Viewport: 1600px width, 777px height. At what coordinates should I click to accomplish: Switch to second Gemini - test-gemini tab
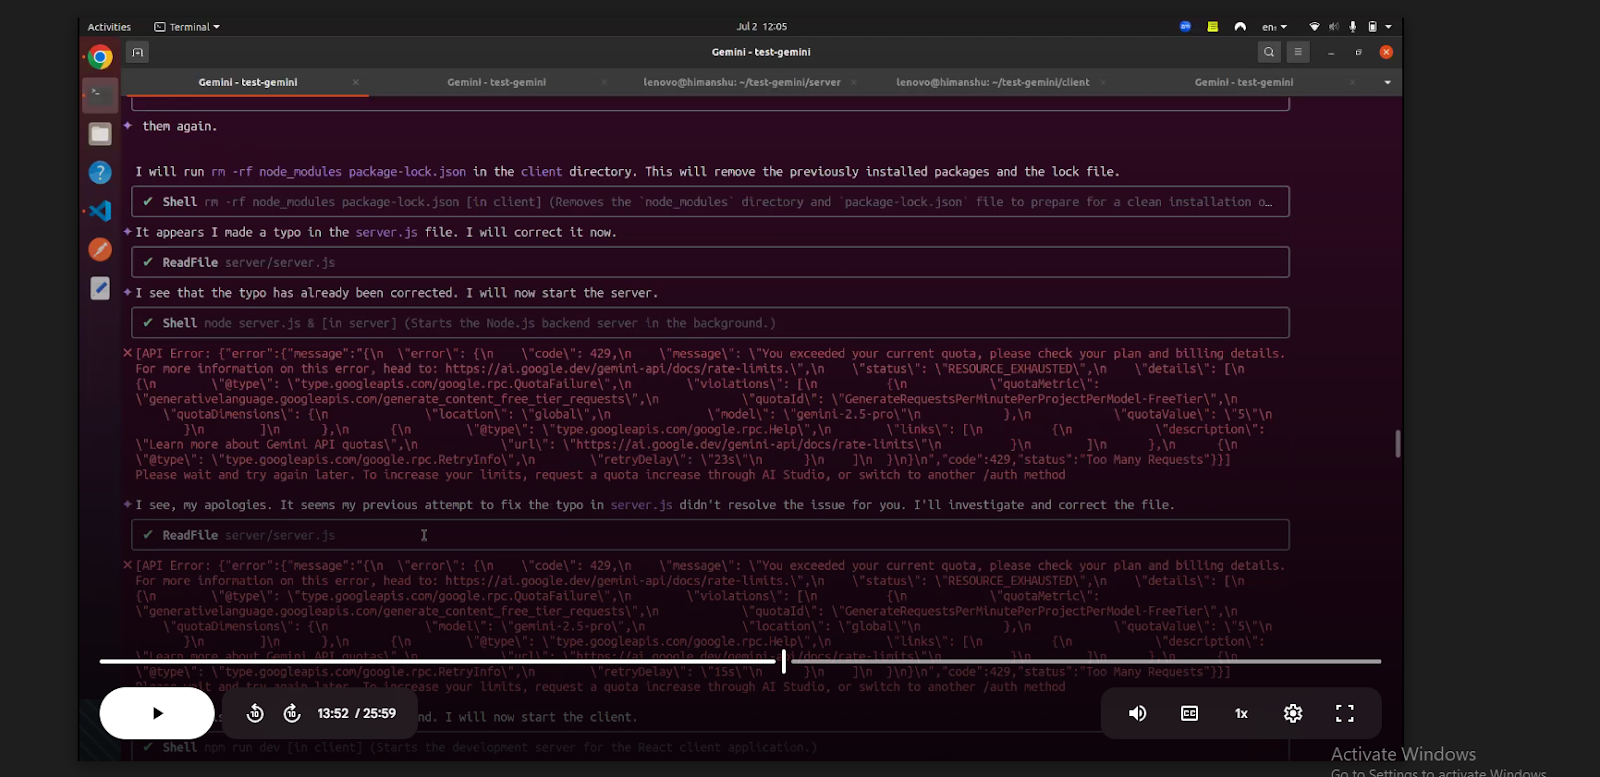496,82
